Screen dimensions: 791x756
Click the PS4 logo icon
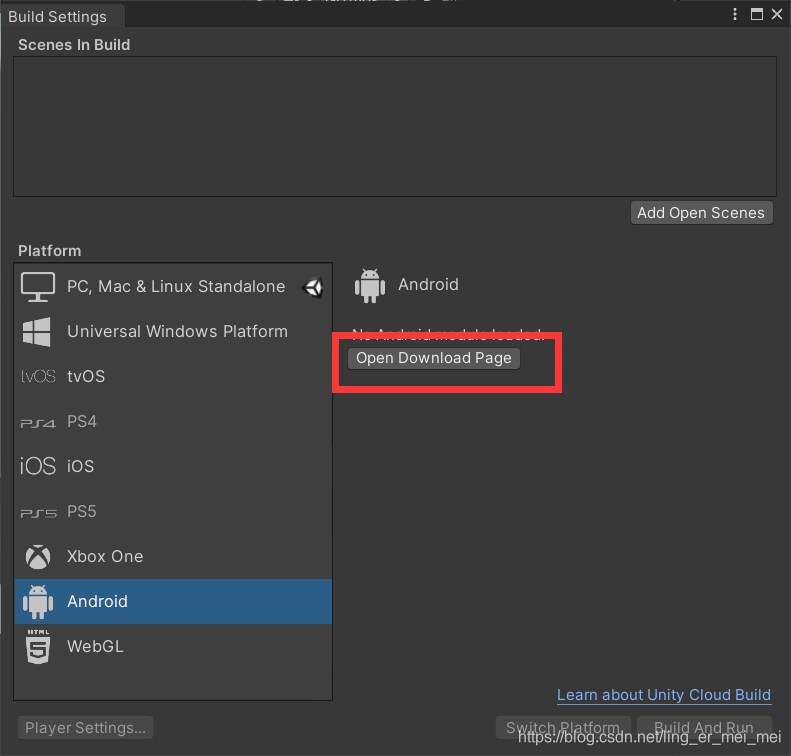[38, 423]
